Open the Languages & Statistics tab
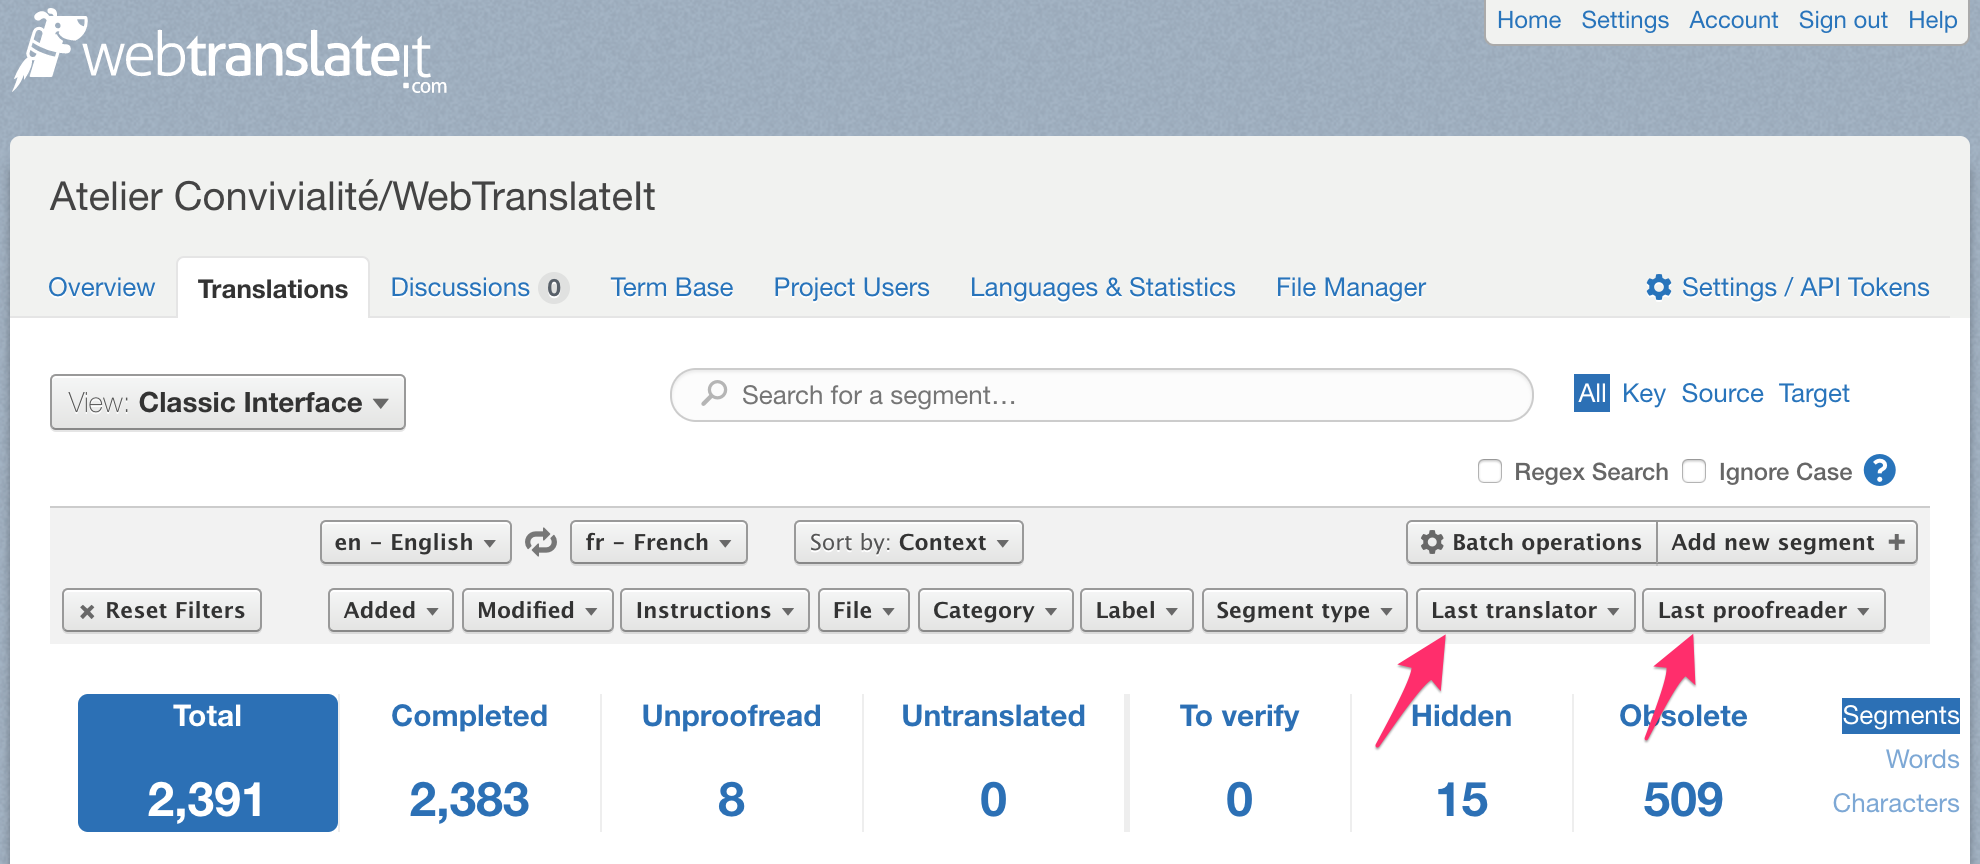 [1103, 287]
